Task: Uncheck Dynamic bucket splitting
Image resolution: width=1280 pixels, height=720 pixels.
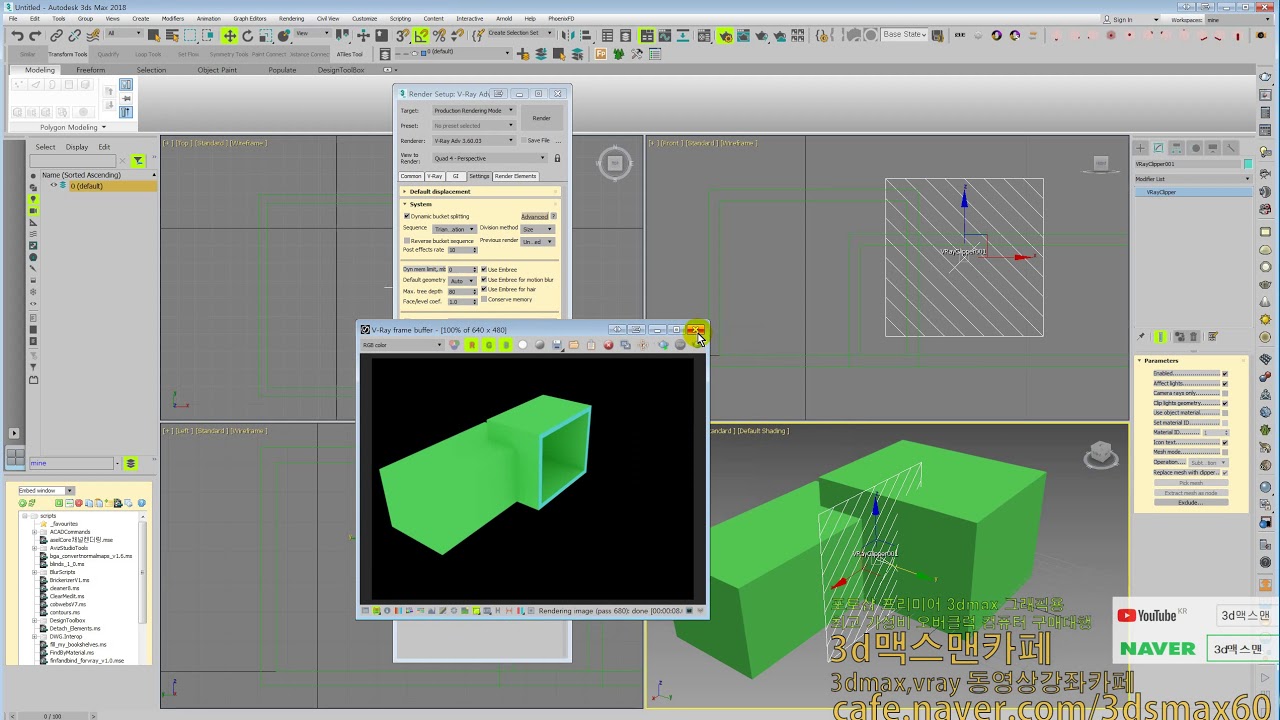Action: click(407, 216)
